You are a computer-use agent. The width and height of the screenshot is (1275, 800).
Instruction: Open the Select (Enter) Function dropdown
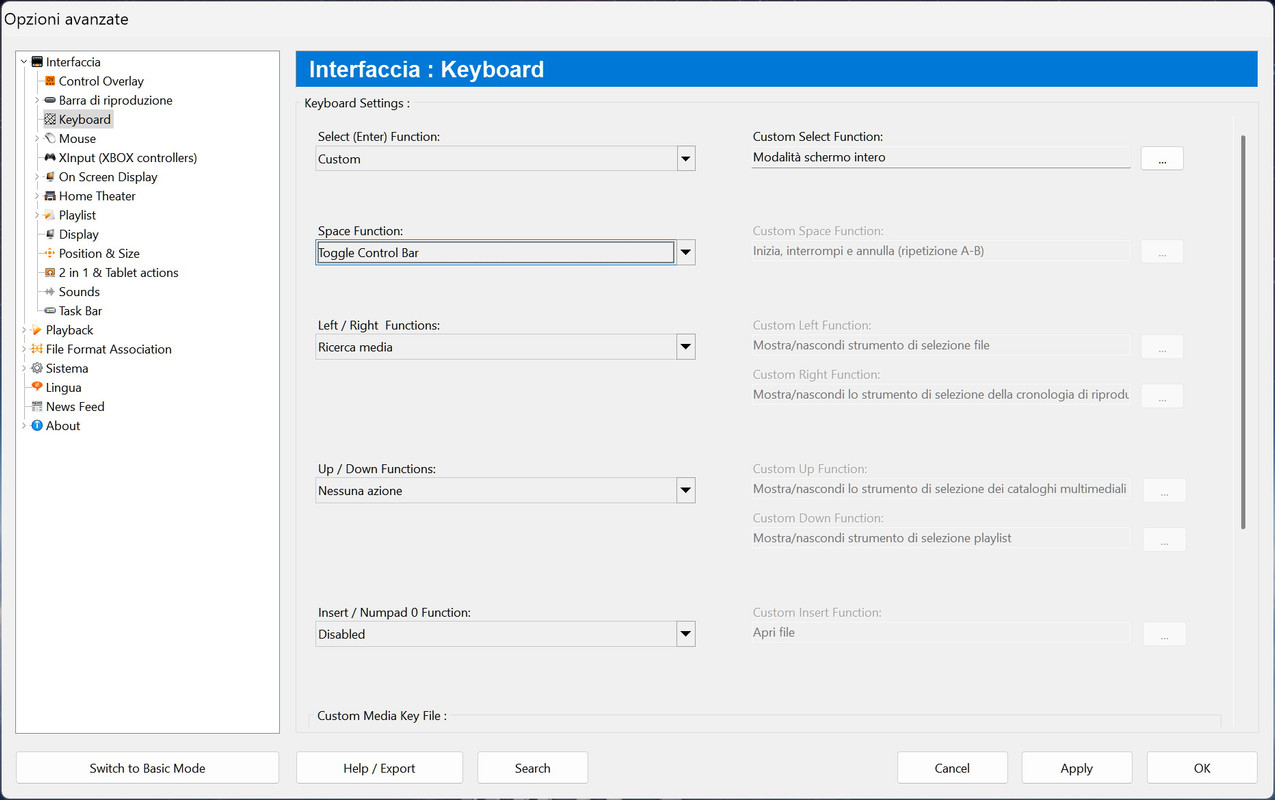[x=685, y=159]
